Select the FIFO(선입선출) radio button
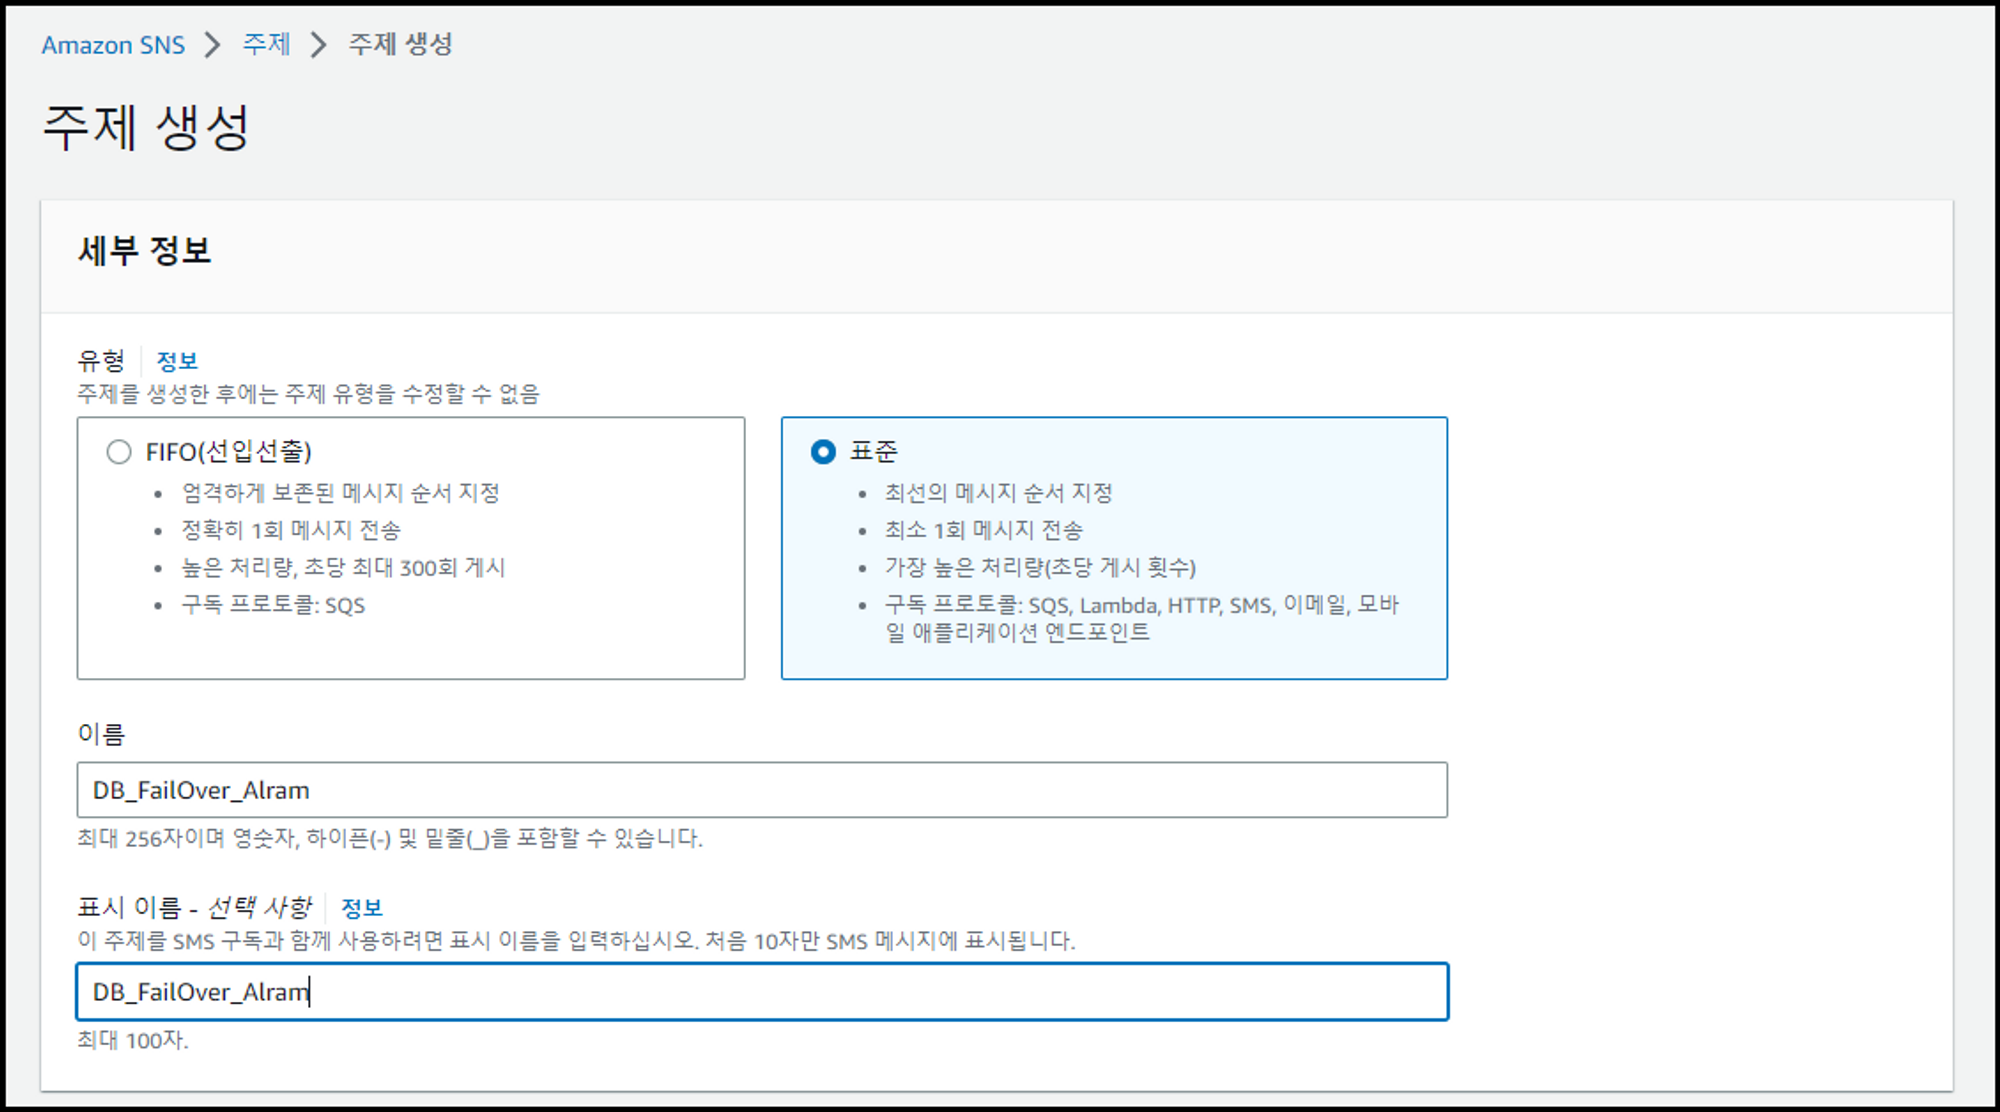The image size is (2000, 1112). [119, 452]
